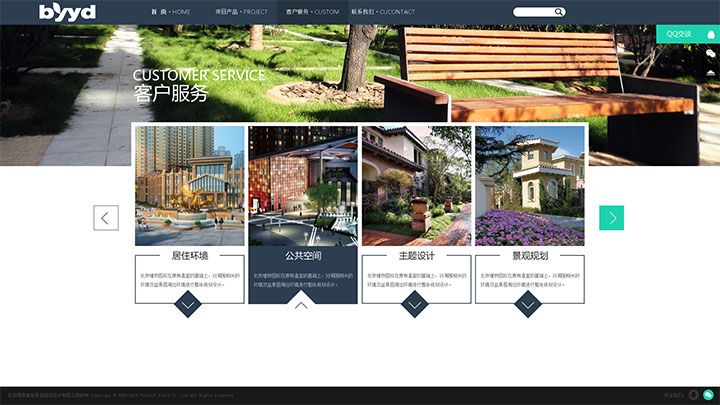Click the WeChat icon in right sidebar
Screen dimensions: 720x405
pyautogui.click(x=711, y=52)
